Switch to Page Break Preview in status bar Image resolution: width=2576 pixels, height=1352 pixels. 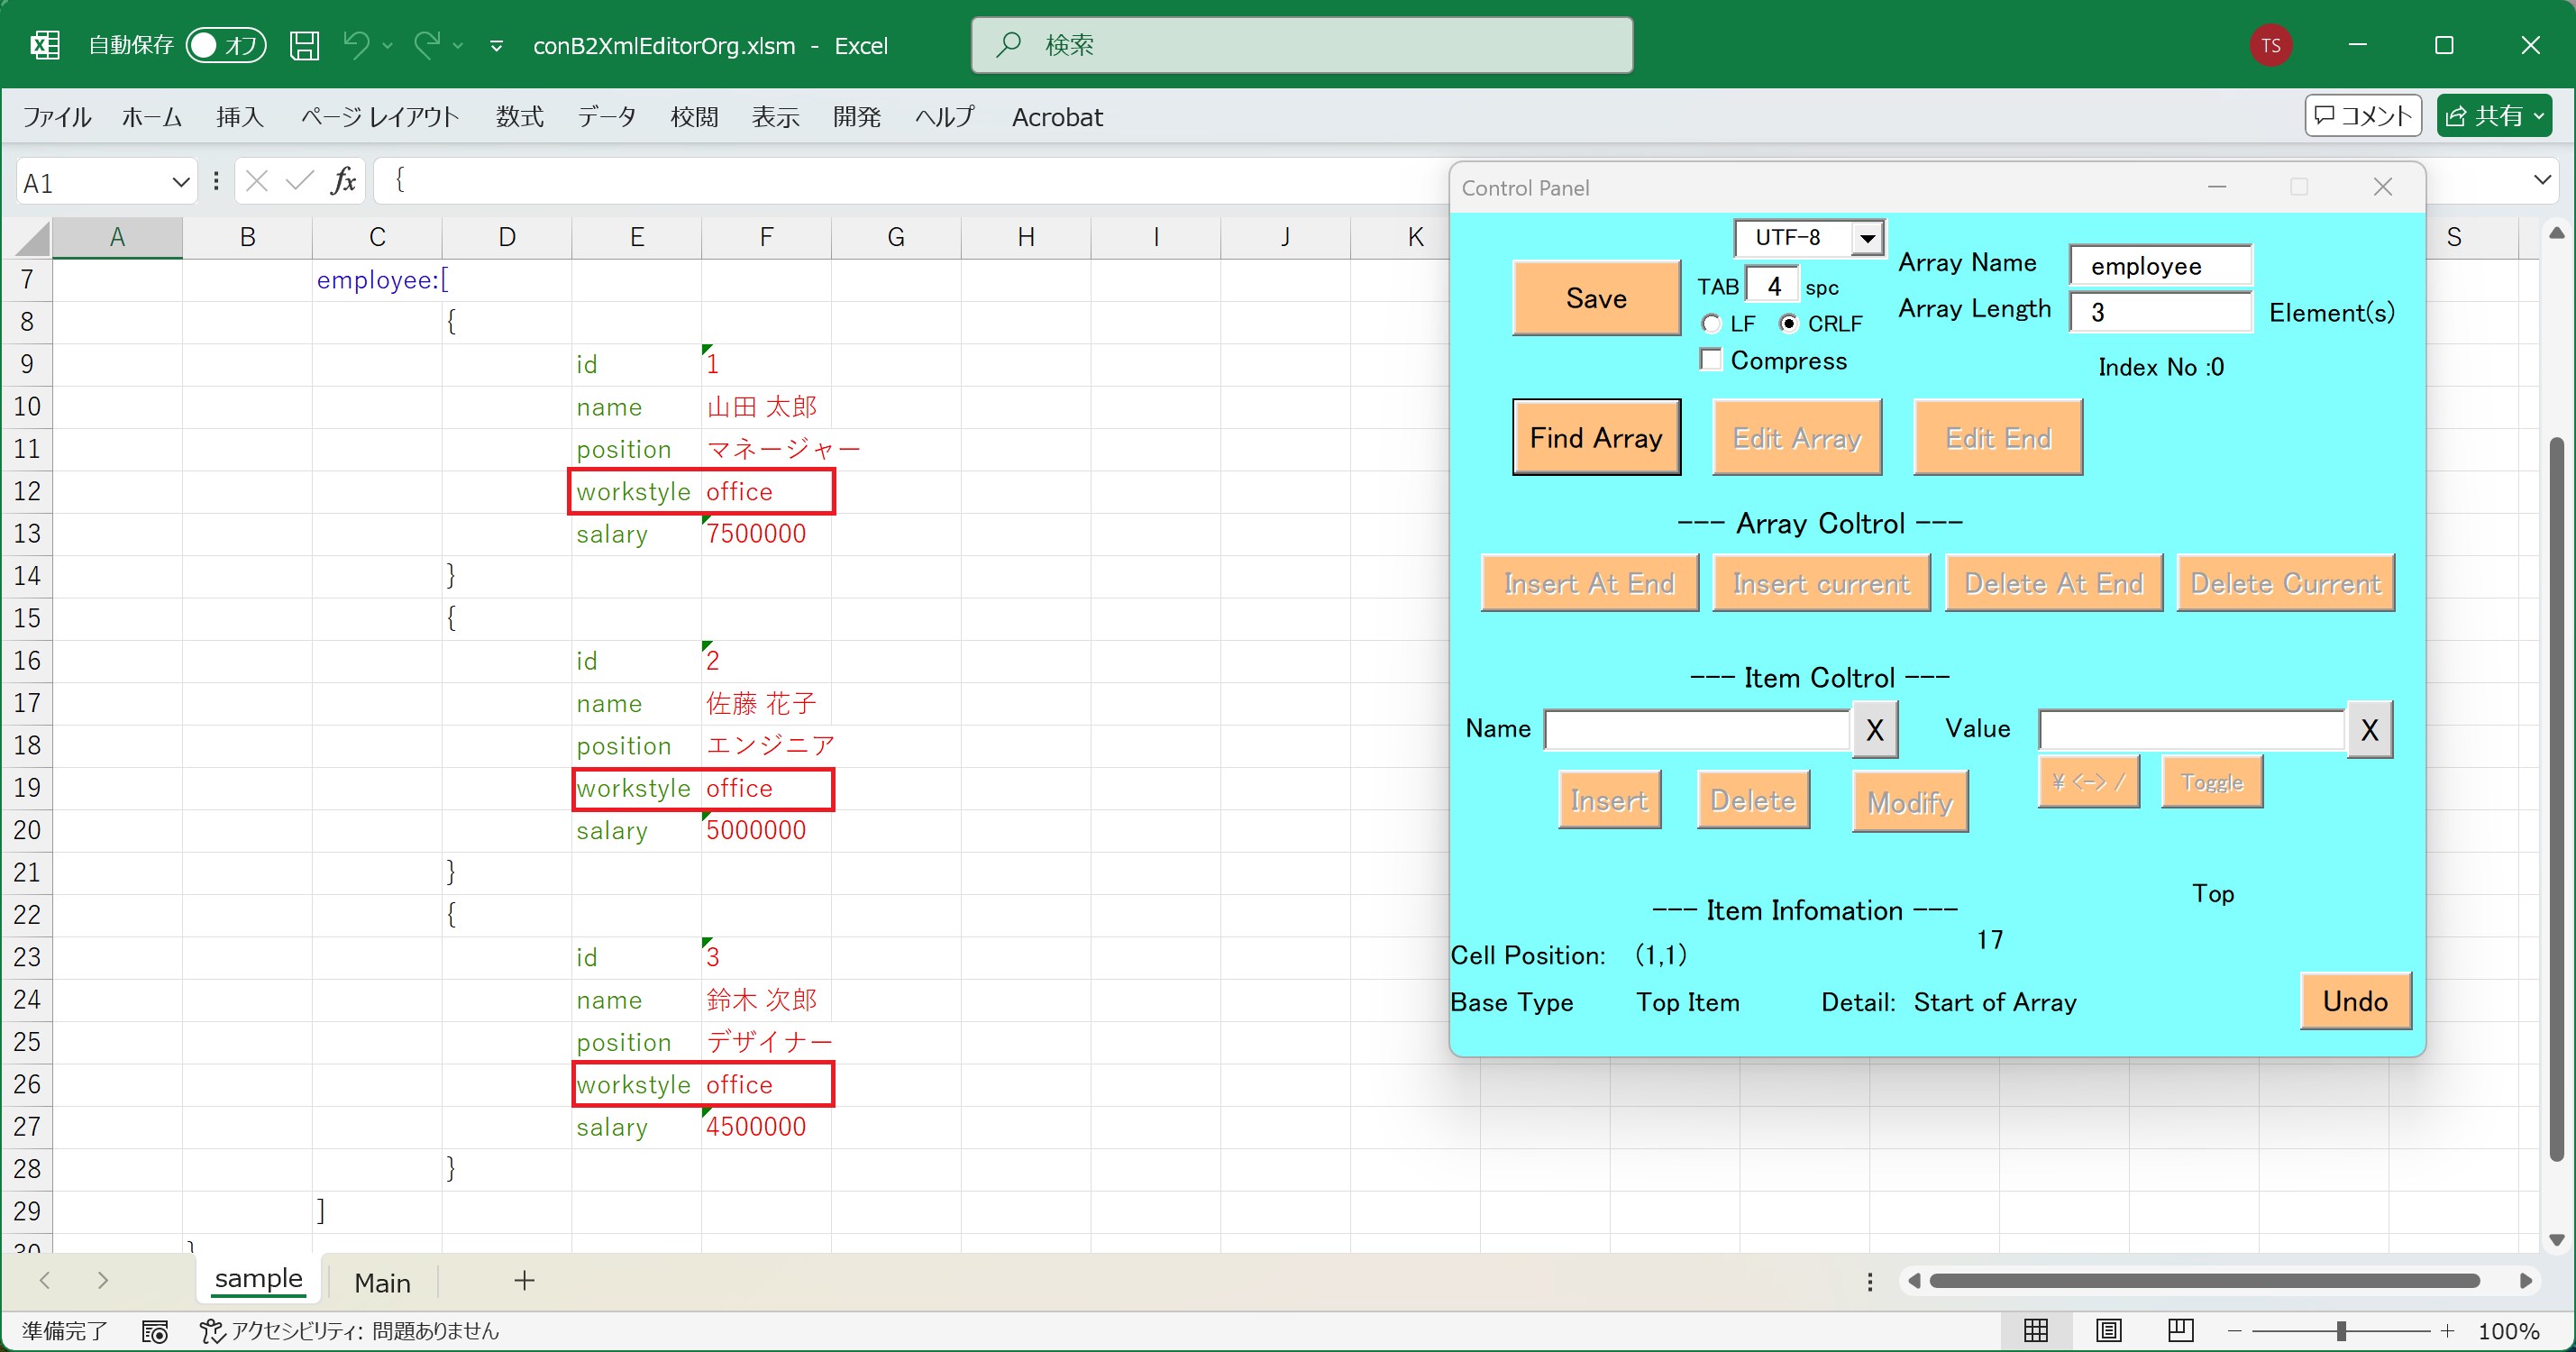pos(2180,1330)
